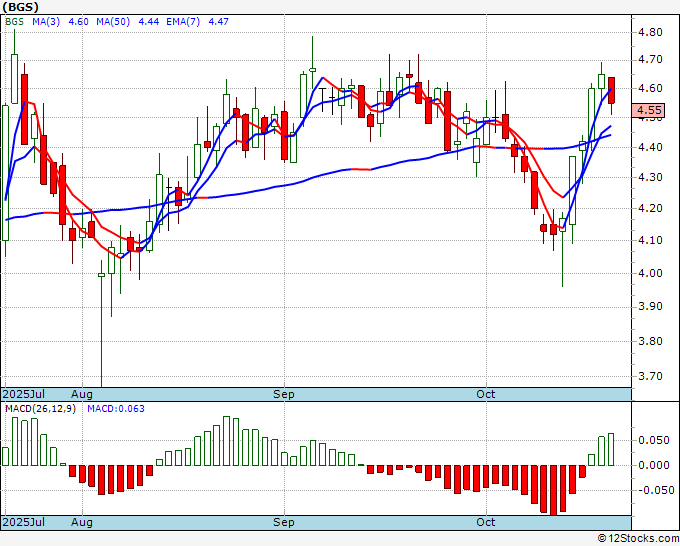Image resolution: width=680 pixels, height=546 pixels.
Task: Click the latest green MACD histogram bar
Action: (611, 449)
